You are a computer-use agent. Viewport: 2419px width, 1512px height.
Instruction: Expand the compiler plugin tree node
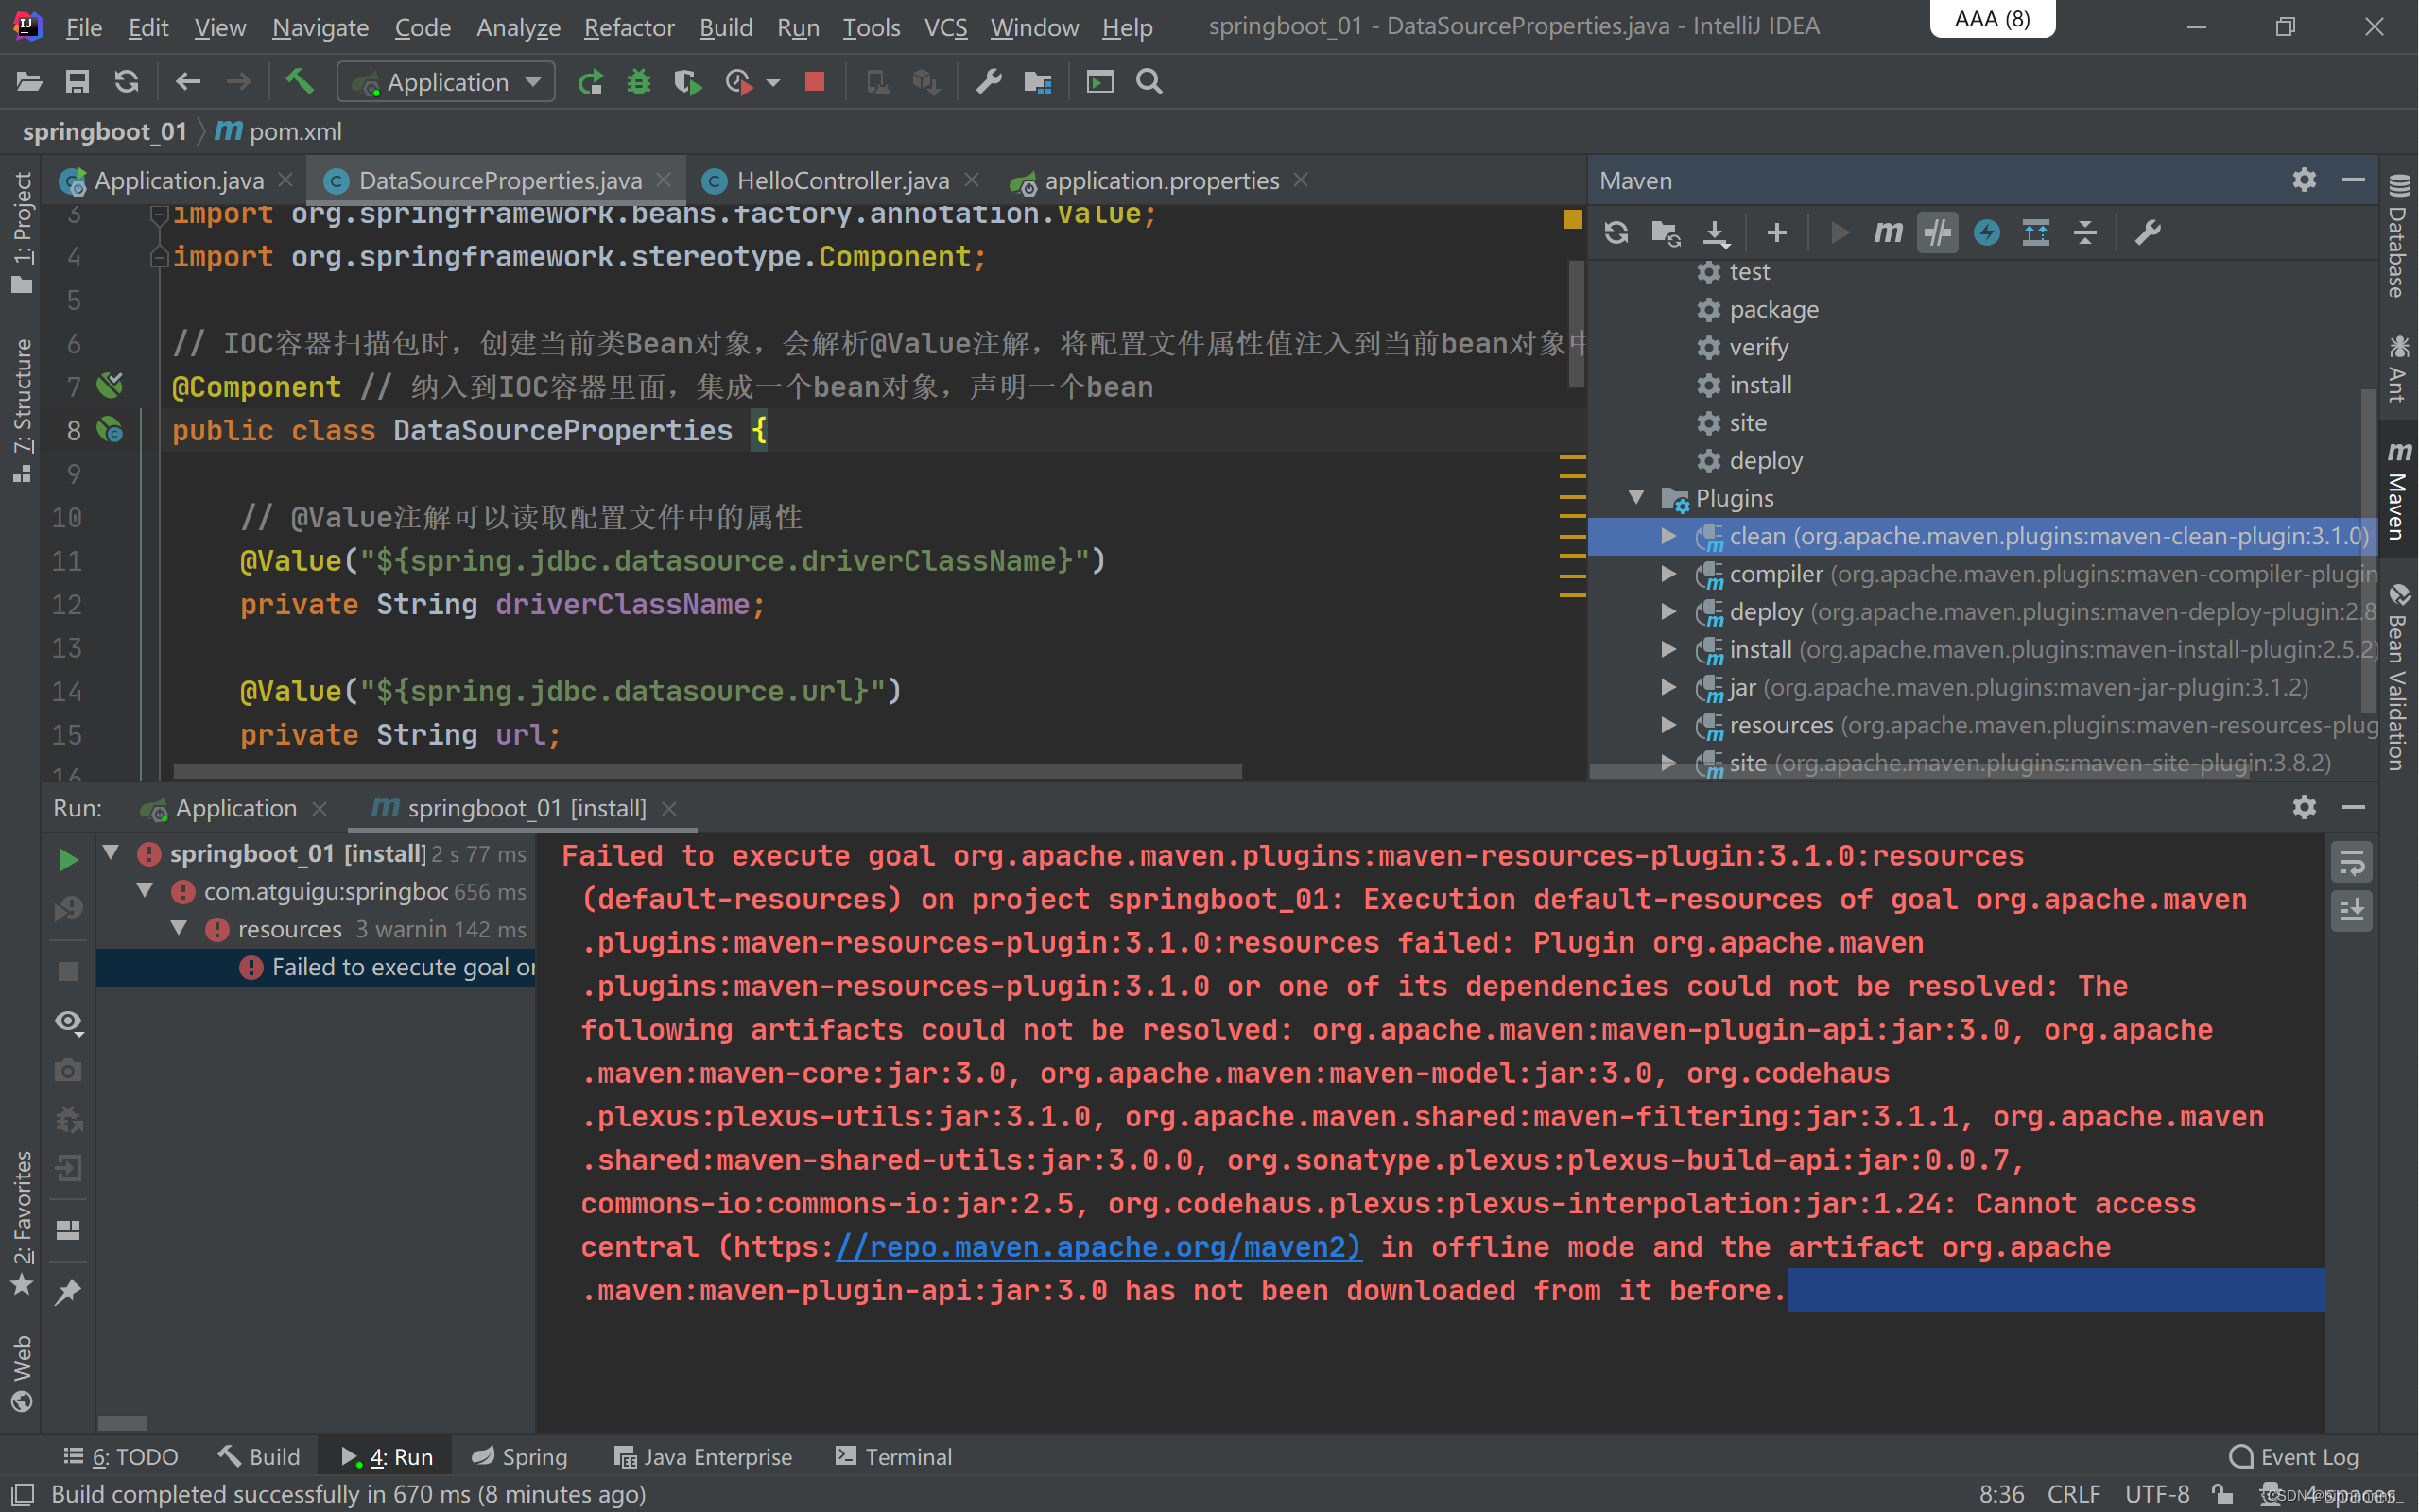[1668, 574]
